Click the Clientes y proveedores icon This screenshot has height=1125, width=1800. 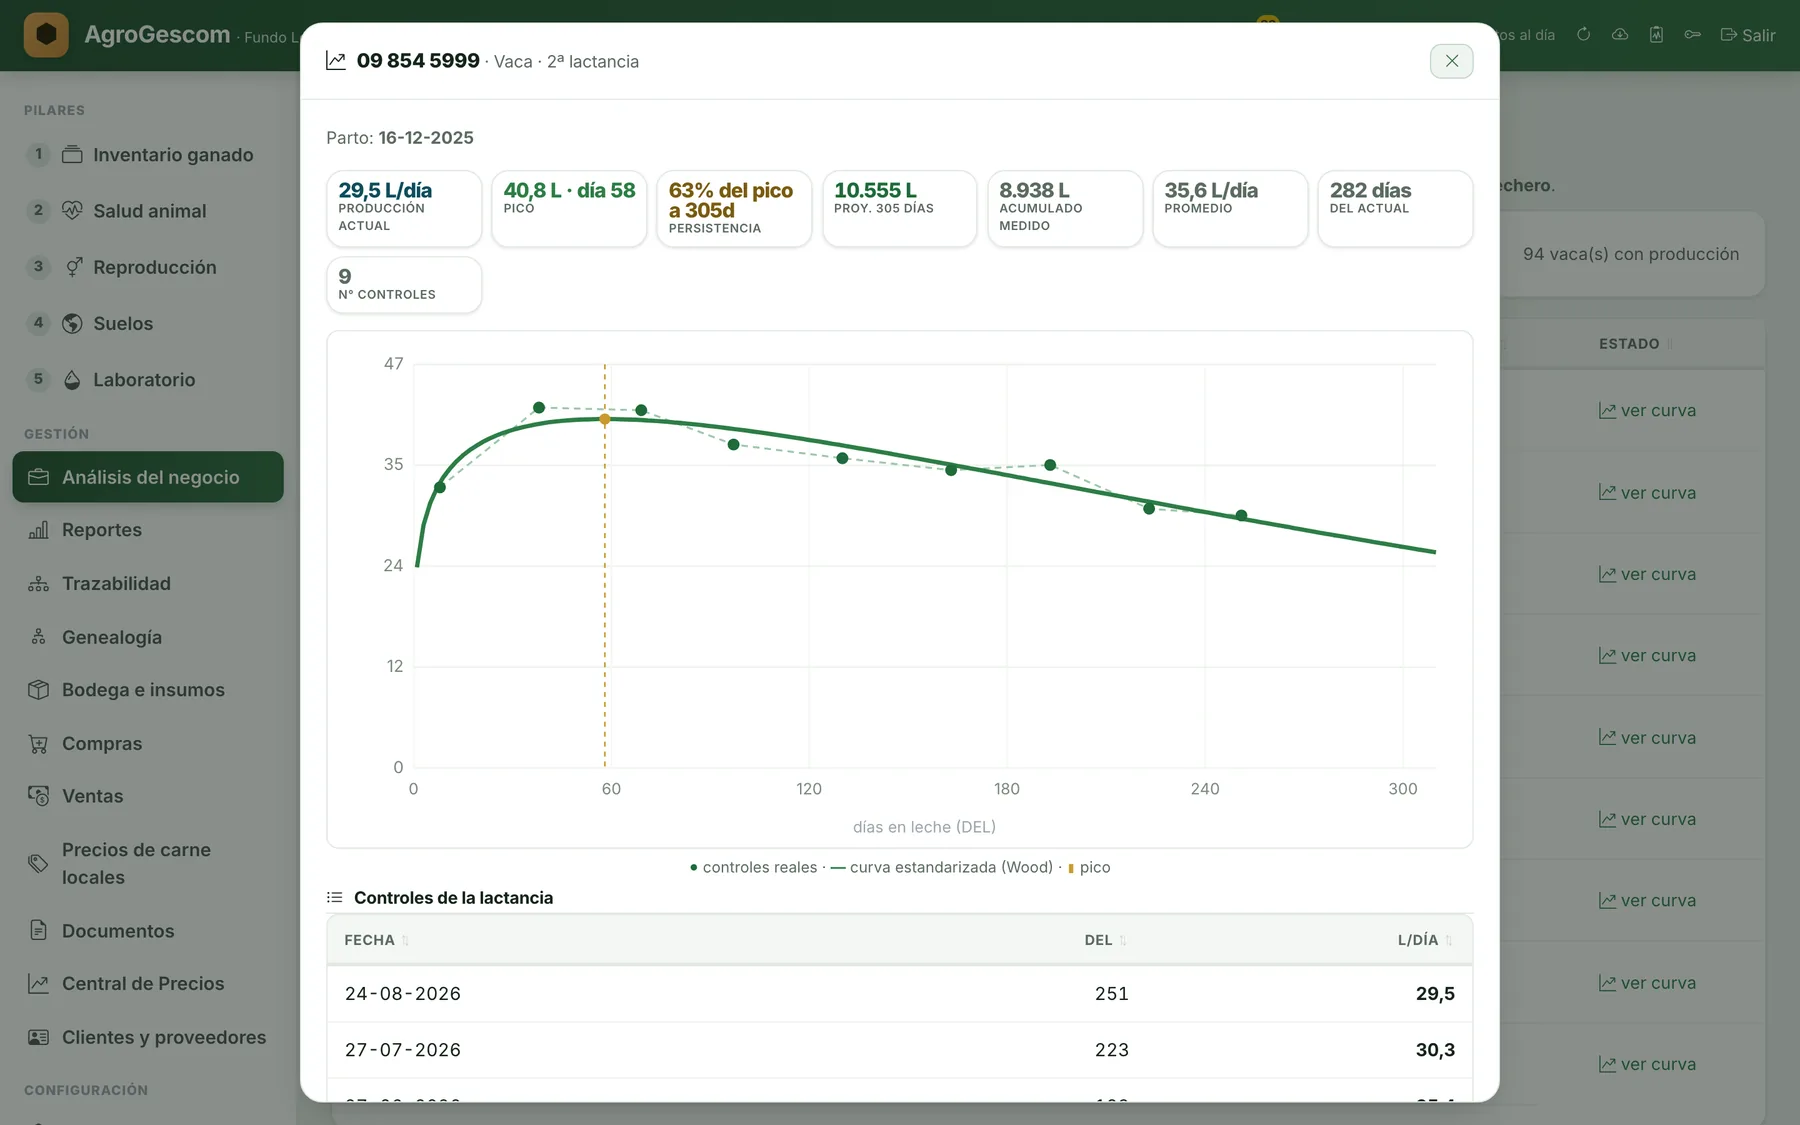[38, 1037]
